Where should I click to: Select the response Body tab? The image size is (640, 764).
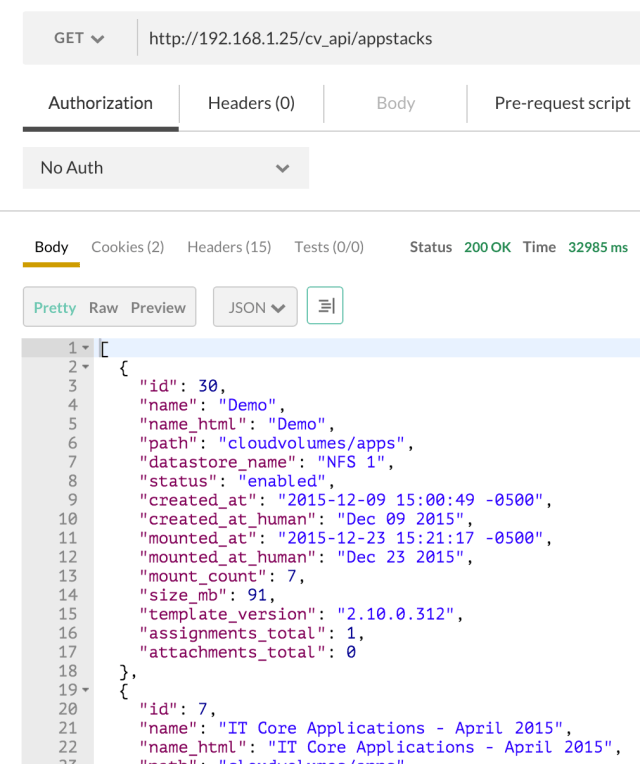click(52, 247)
